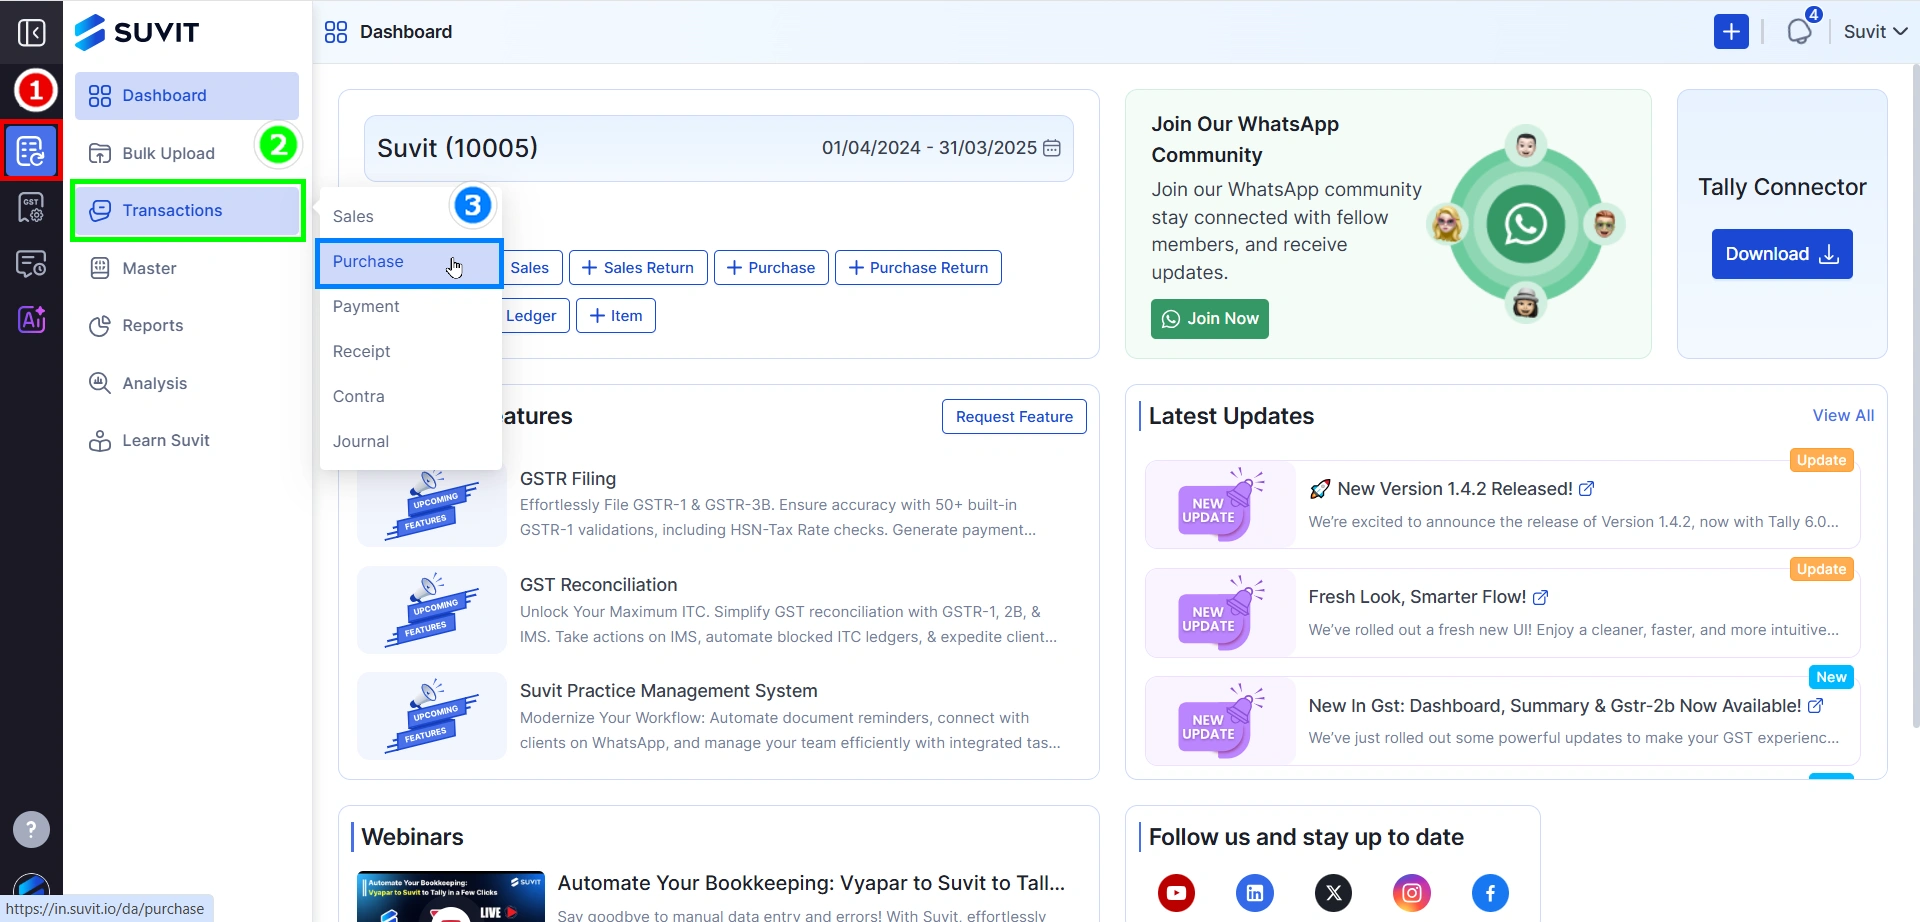The height and width of the screenshot is (922, 1920).
Task: Open the AI assistant rail icon
Action: coord(32,320)
